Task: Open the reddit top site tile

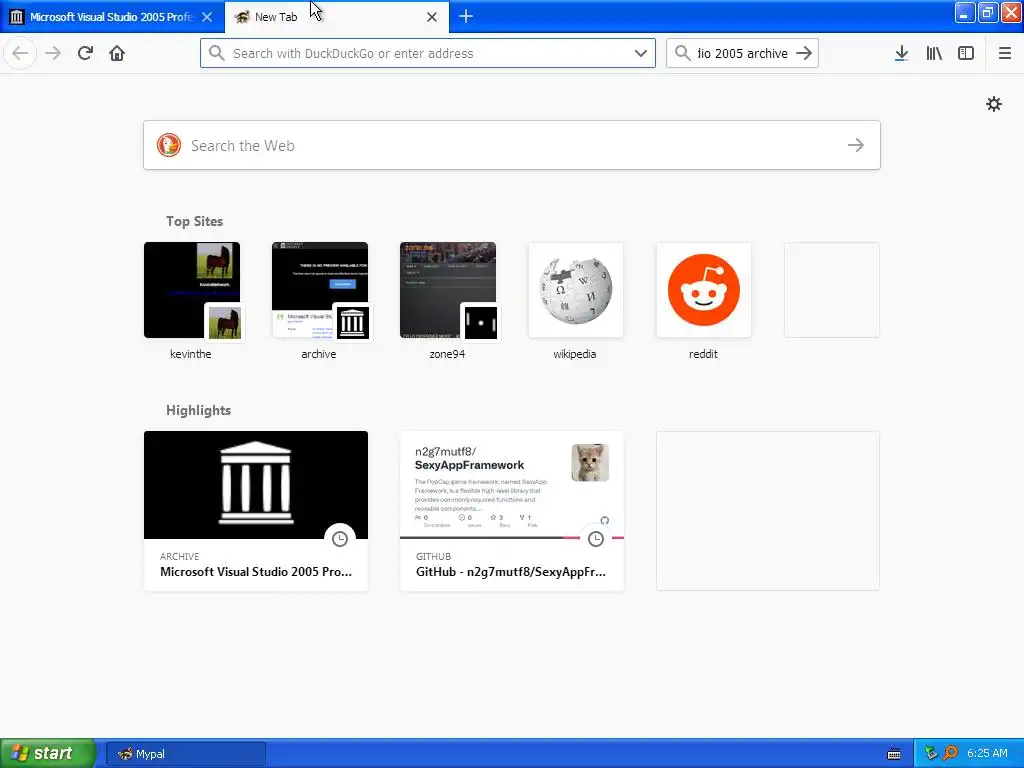Action: (x=704, y=291)
